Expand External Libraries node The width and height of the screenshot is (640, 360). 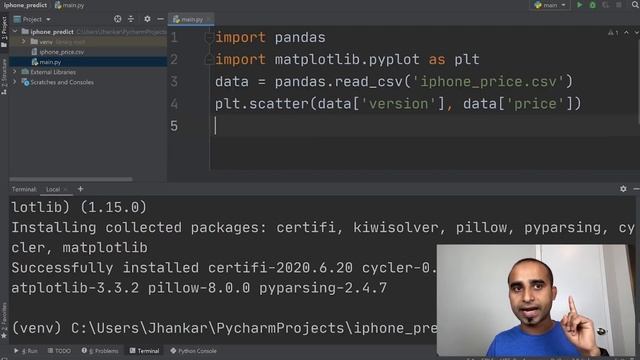point(16,72)
